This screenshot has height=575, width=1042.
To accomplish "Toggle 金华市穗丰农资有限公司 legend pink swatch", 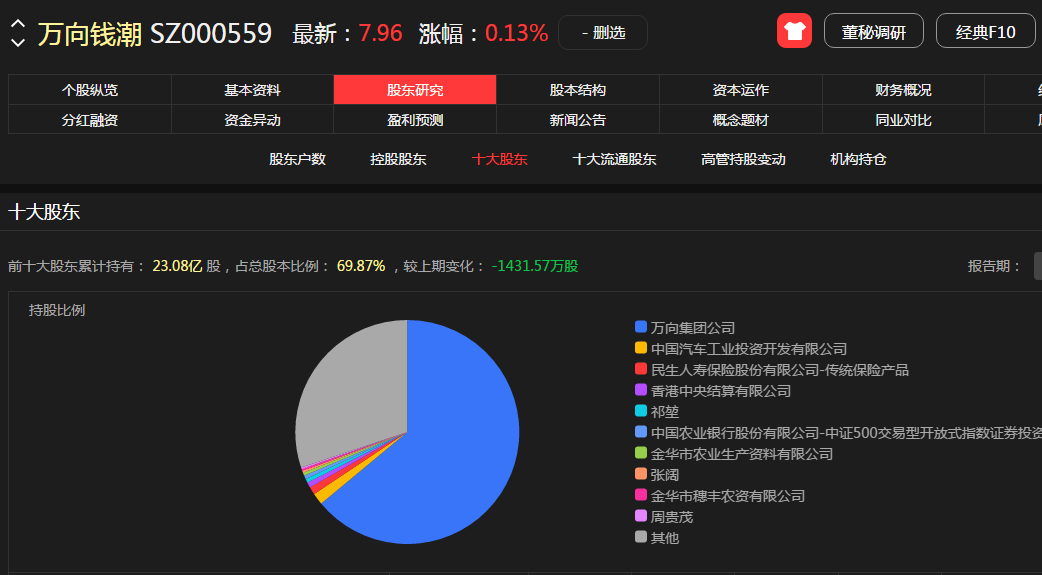I will tap(641, 495).
